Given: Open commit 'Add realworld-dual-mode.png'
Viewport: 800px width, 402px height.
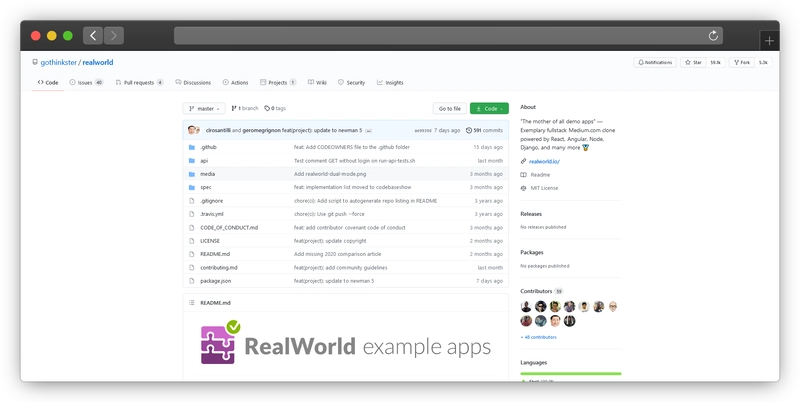Looking at the screenshot, I should pyautogui.click(x=330, y=174).
